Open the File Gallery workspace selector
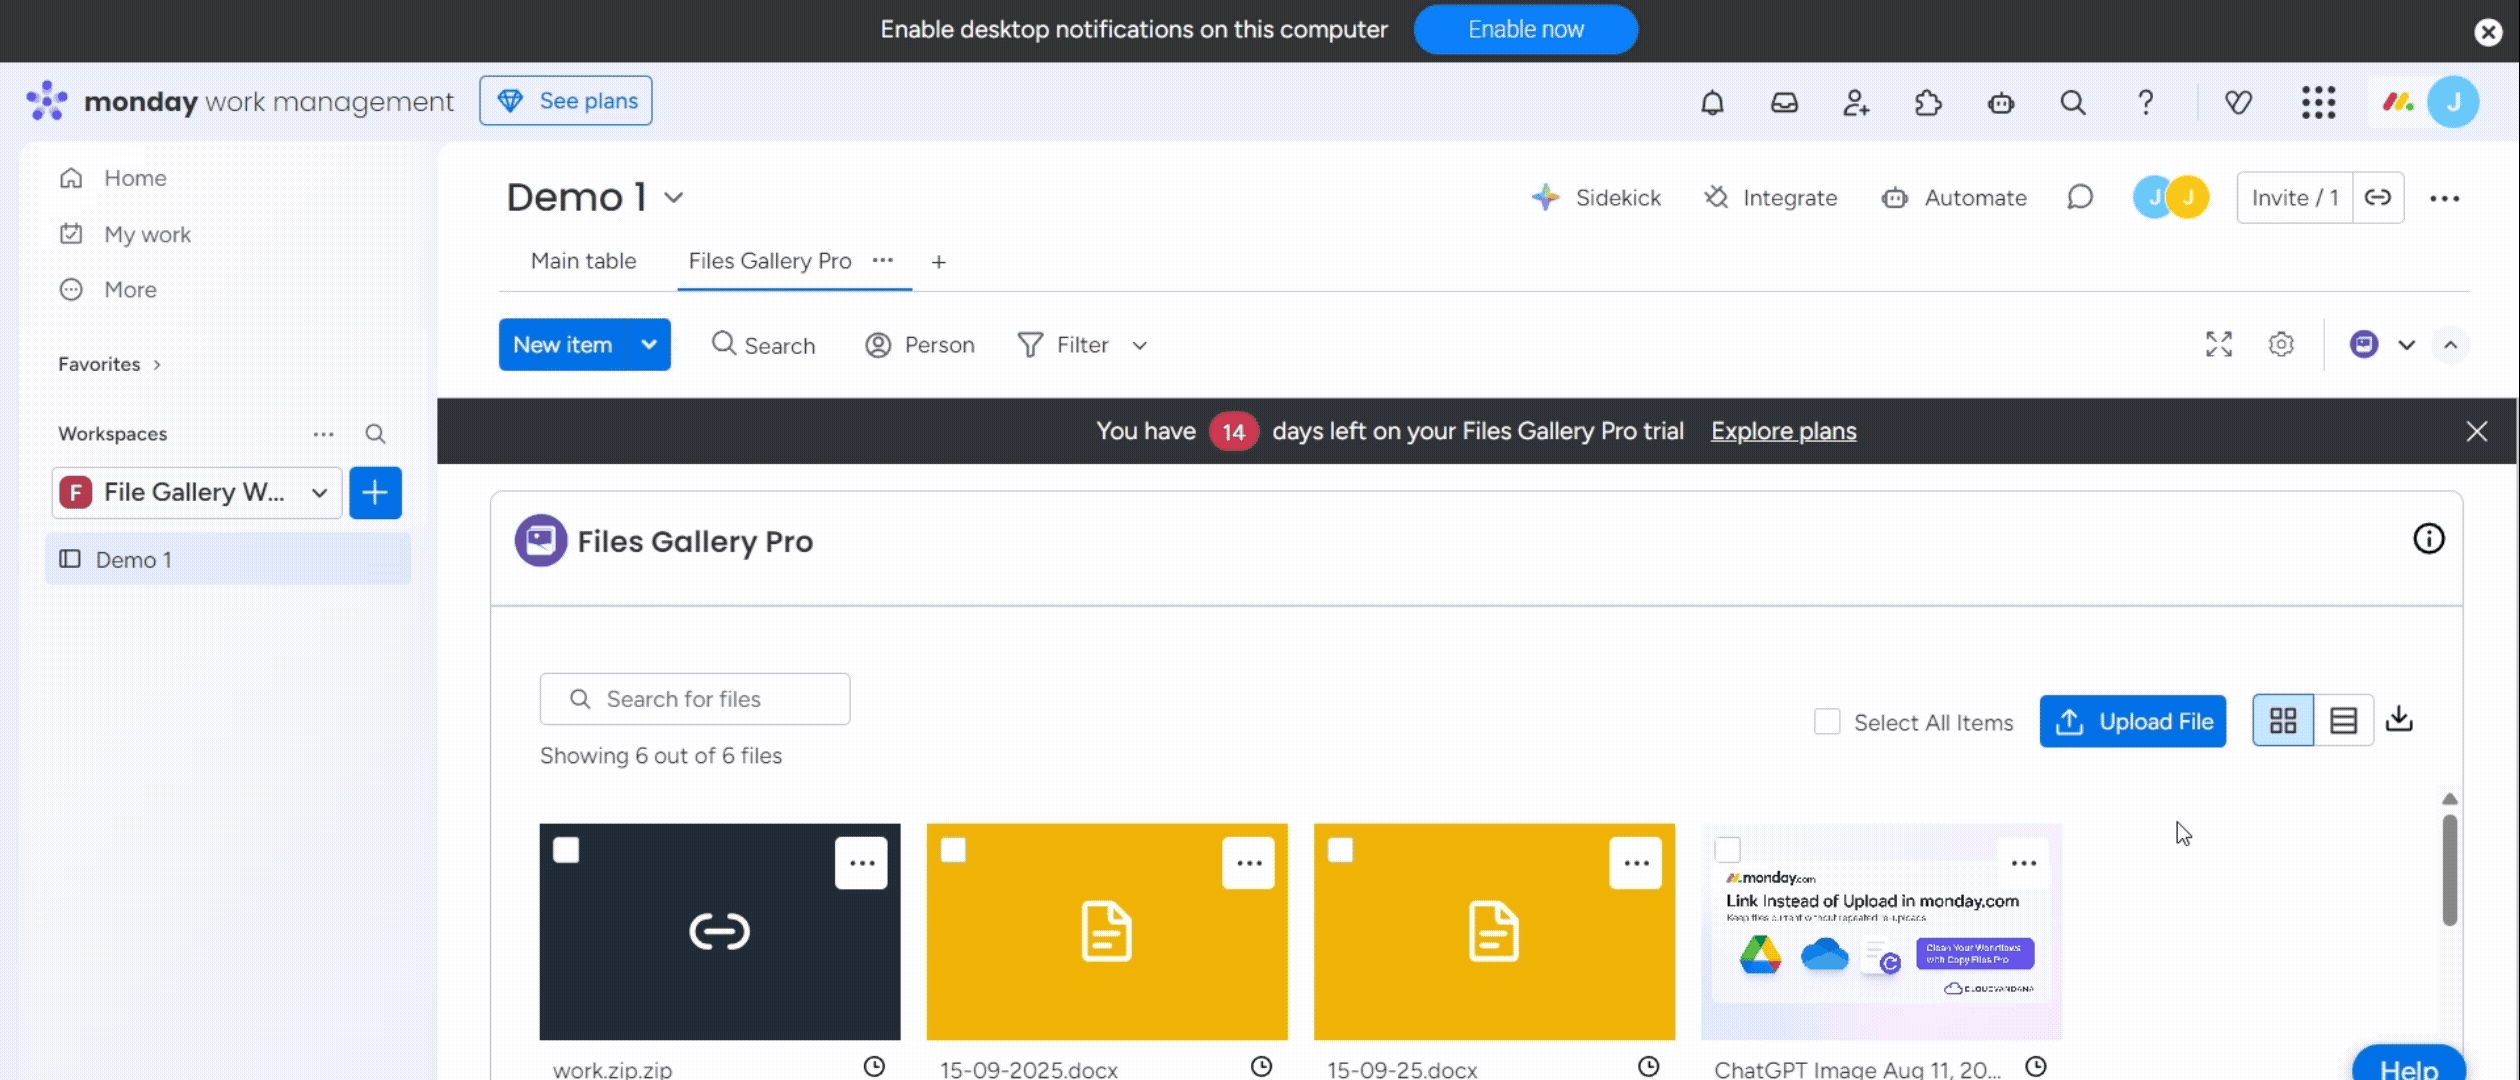The width and height of the screenshot is (2520, 1080). tap(196, 492)
